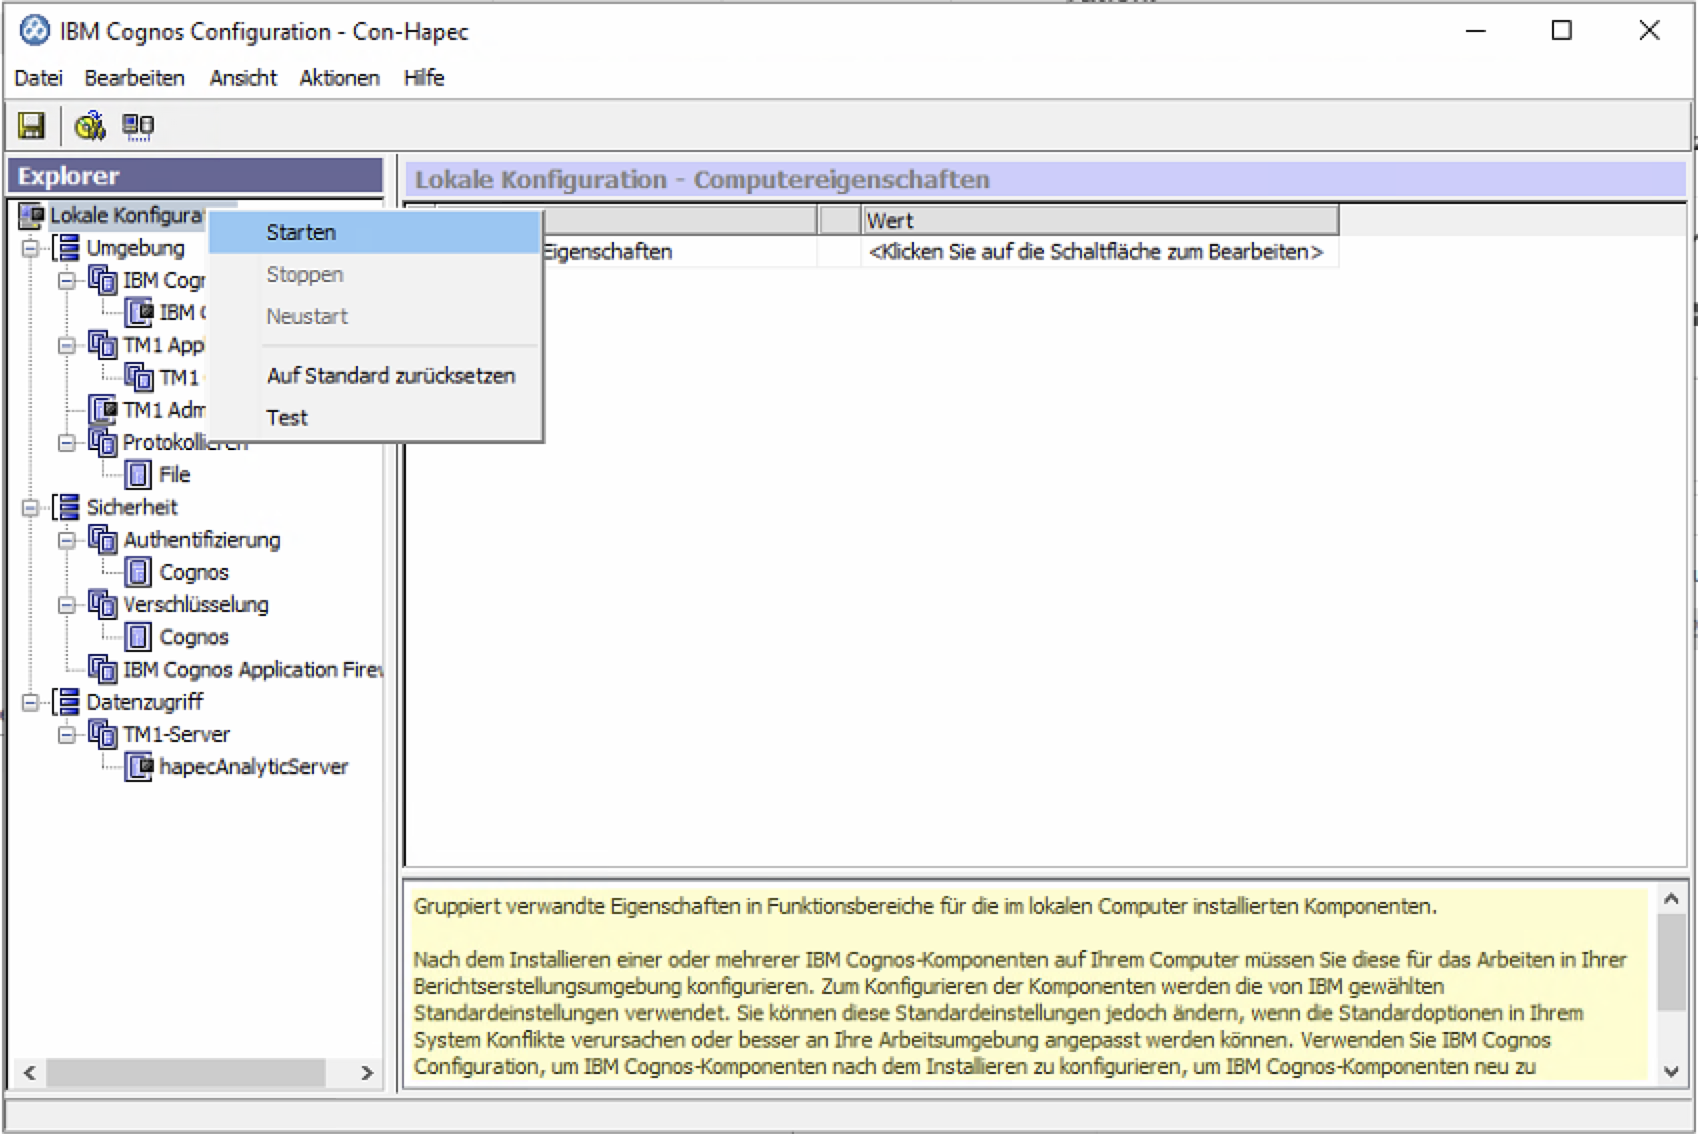The height and width of the screenshot is (1134, 1698).
Task: Click the IBM Cognos Application Firewall icon
Action: coord(102,669)
